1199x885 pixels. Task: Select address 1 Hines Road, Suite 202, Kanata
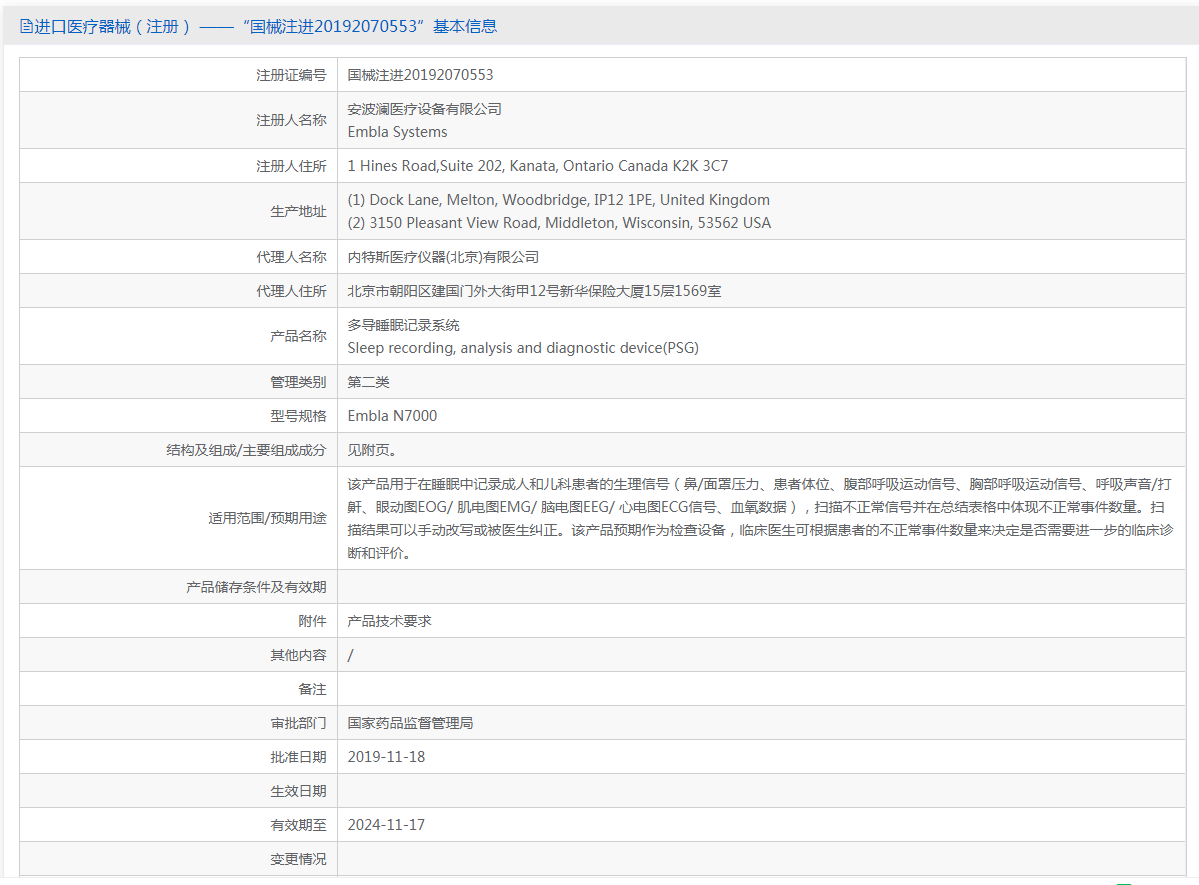pos(538,166)
